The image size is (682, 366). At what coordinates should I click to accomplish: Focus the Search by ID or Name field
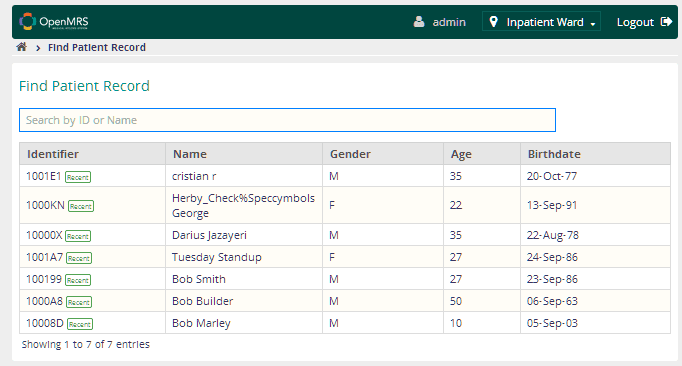(x=288, y=120)
